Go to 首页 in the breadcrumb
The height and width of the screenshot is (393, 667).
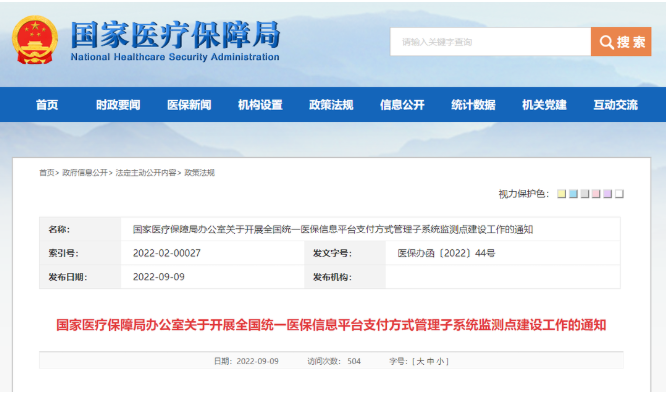coord(47,173)
